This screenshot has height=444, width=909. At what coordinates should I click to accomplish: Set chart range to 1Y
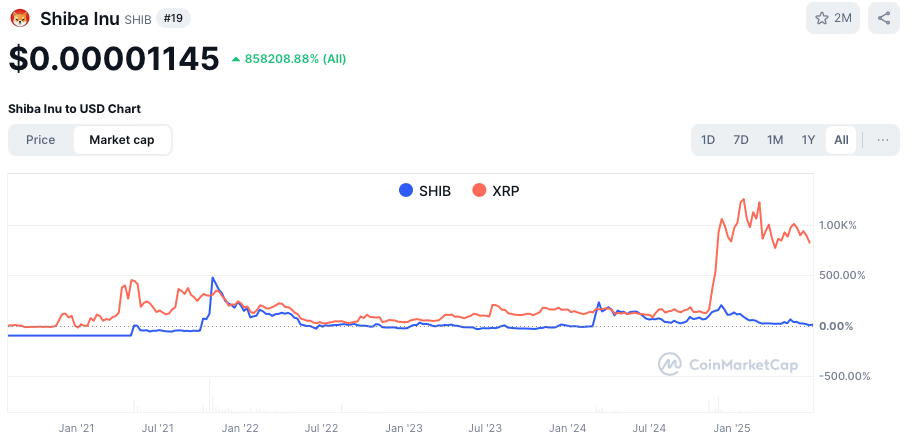click(x=808, y=140)
